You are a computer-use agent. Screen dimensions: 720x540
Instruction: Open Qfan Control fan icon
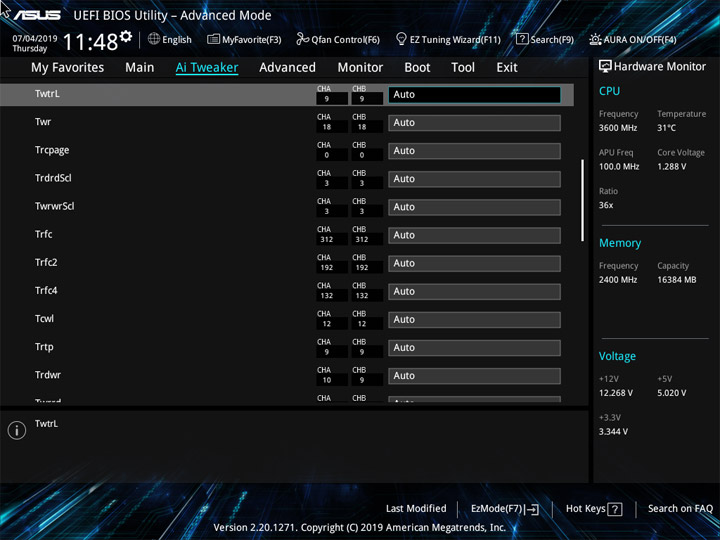pos(302,39)
